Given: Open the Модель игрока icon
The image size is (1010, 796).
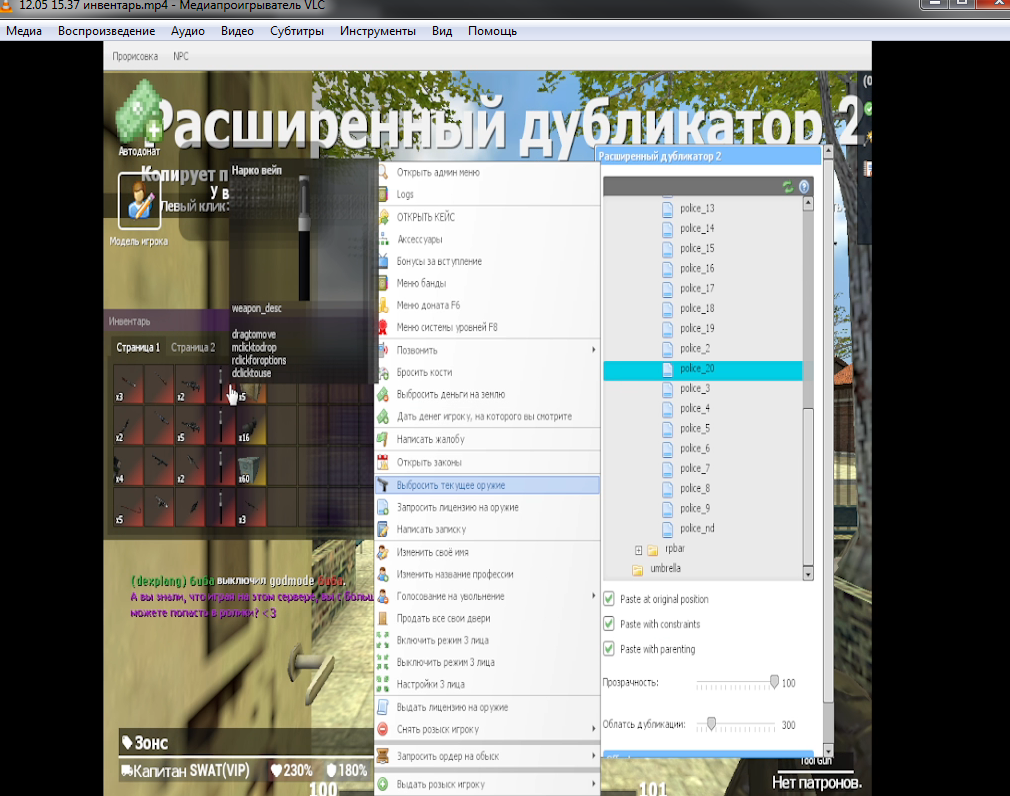Looking at the screenshot, I should coord(138,201).
